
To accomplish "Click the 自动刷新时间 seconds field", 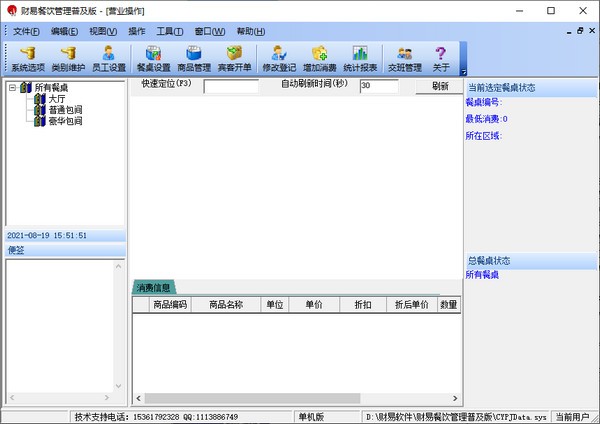I will coord(378,87).
